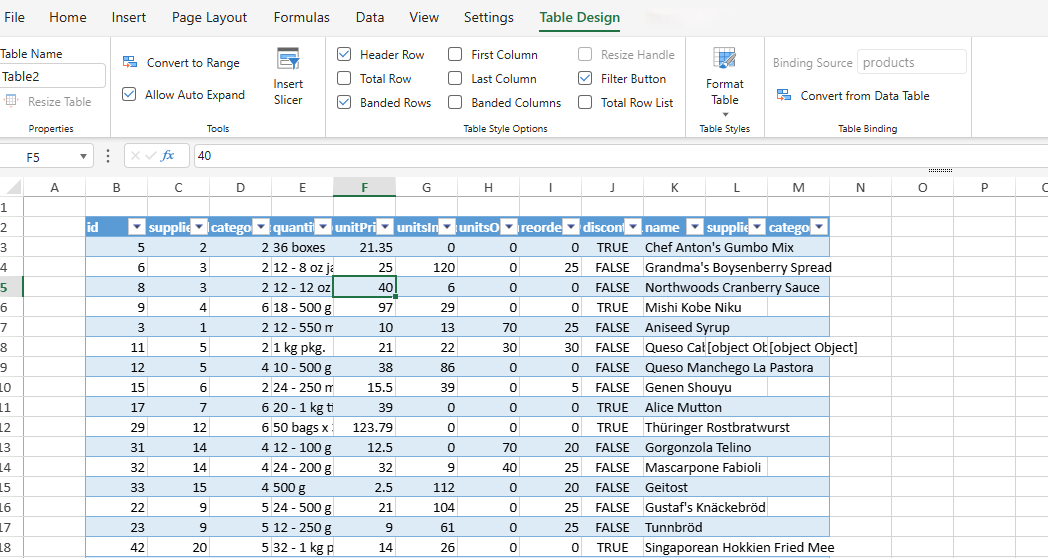
Task: Click the Convert to Range icon
Action: [130, 63]
